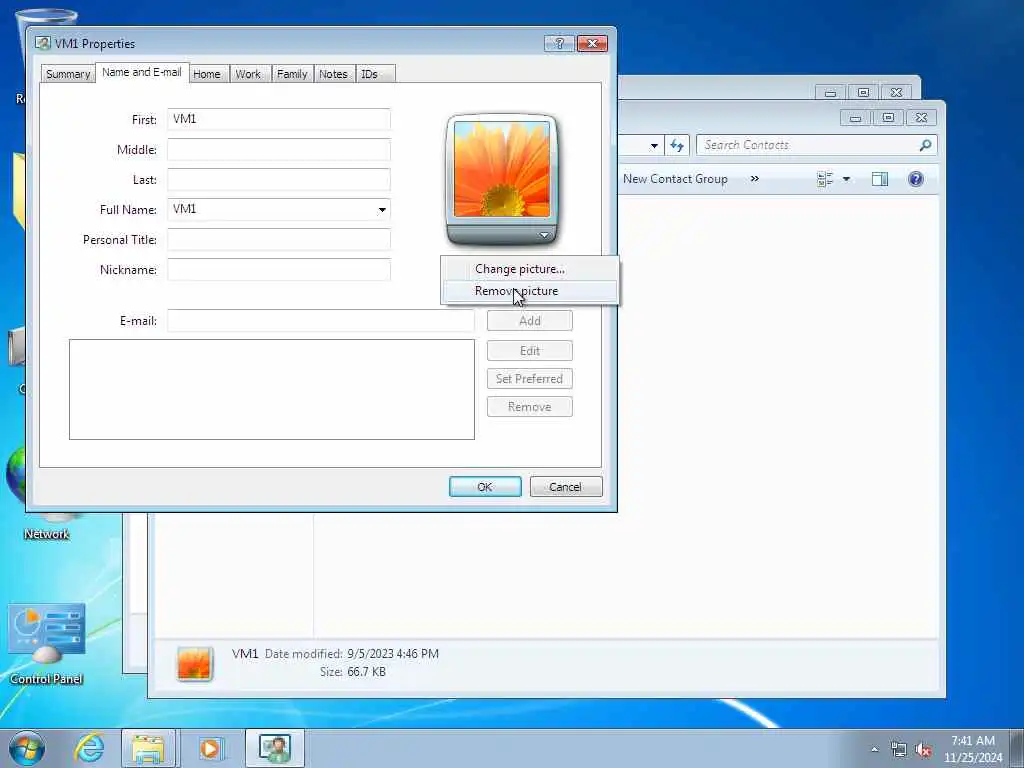The height and width of the screenshot is (768, 1024).
Task: Open the picture dropdown arrow below the flower
Action: pyautogui.click(x=544, y=235)
